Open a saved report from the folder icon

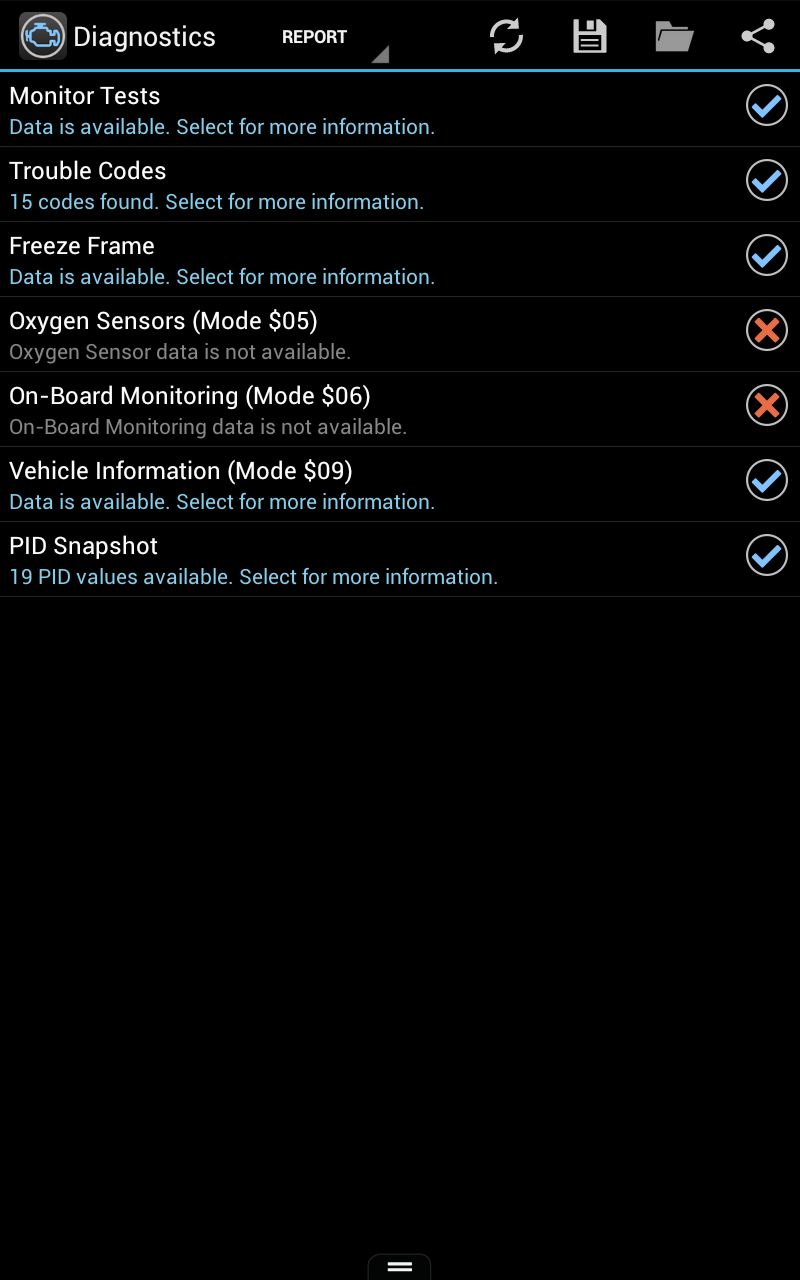(x=674, y=35)
